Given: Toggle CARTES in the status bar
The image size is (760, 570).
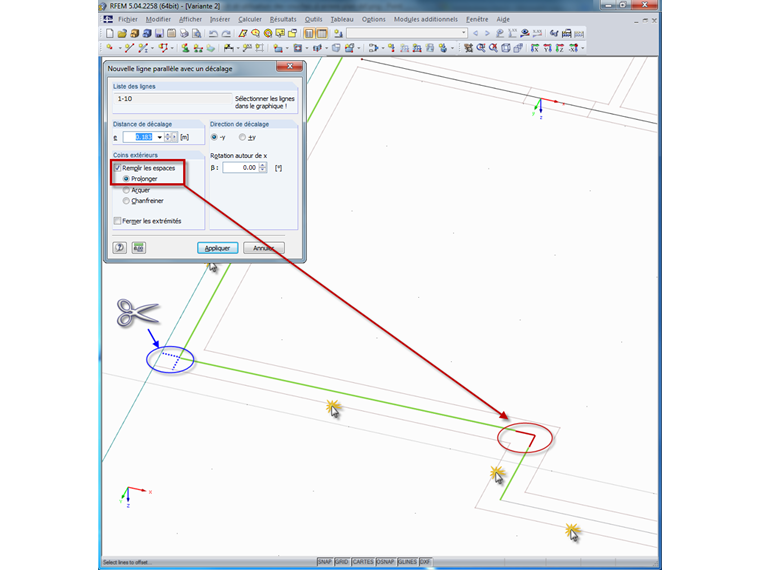Looking at the screenshot, I should (363, 561).
